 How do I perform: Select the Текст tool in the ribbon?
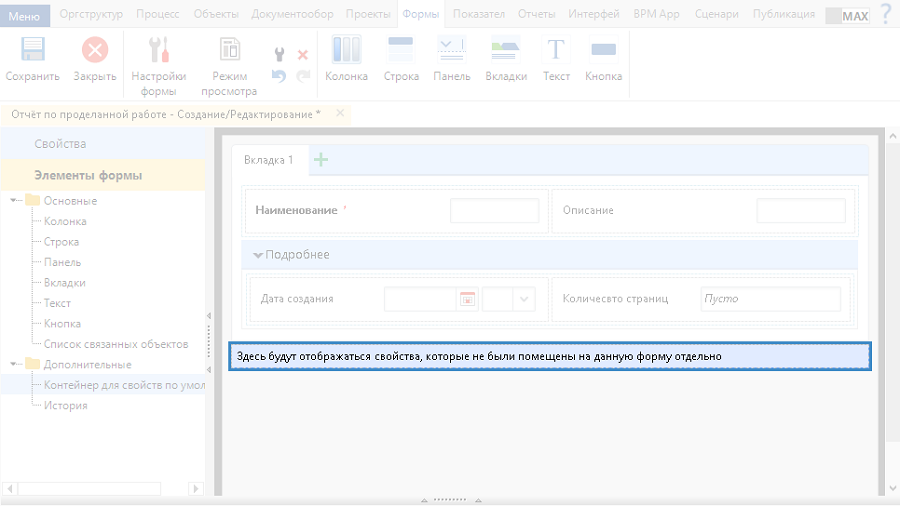pos(556,52)
